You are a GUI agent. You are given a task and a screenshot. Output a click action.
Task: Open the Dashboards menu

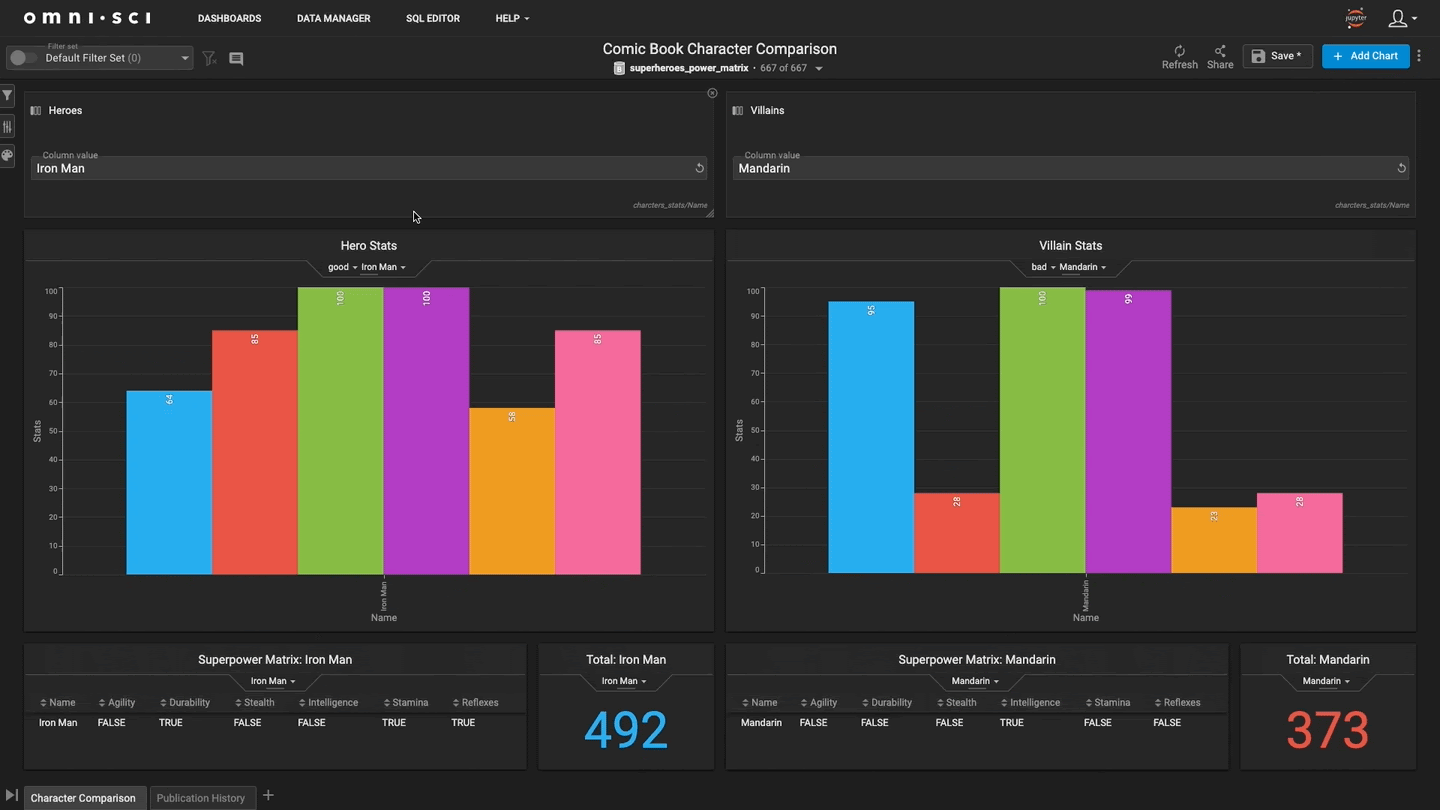pyautogui.click(x=229, y=18)
